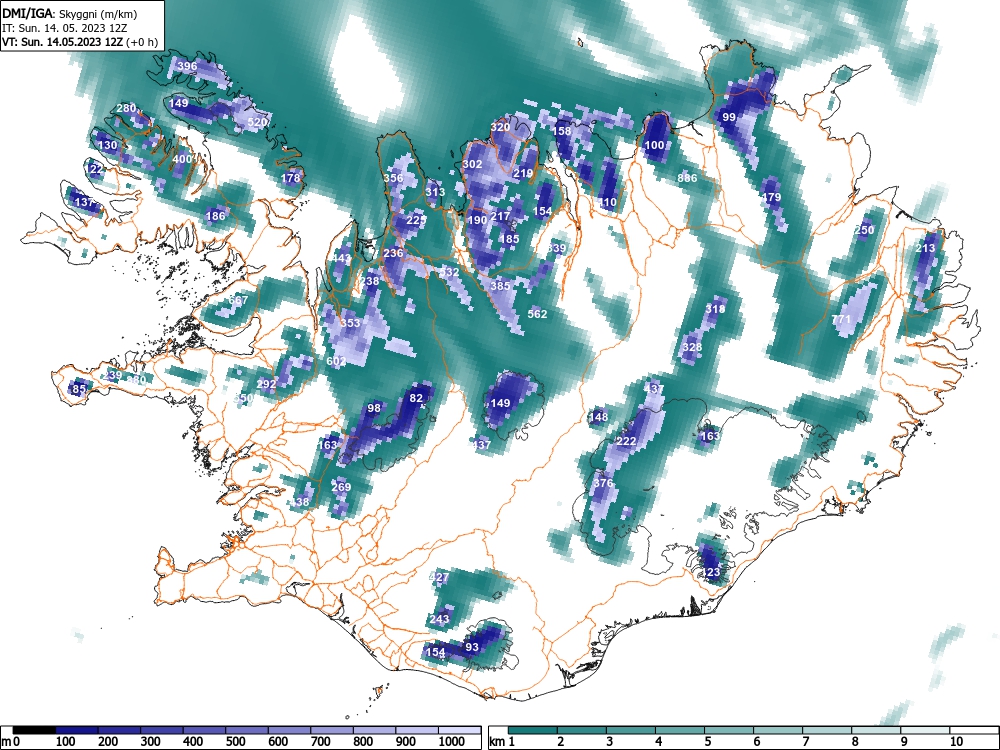The width and height of the screenshot is (1000, 750).
Task: Click the map value '158'
Action: (562, 131)
